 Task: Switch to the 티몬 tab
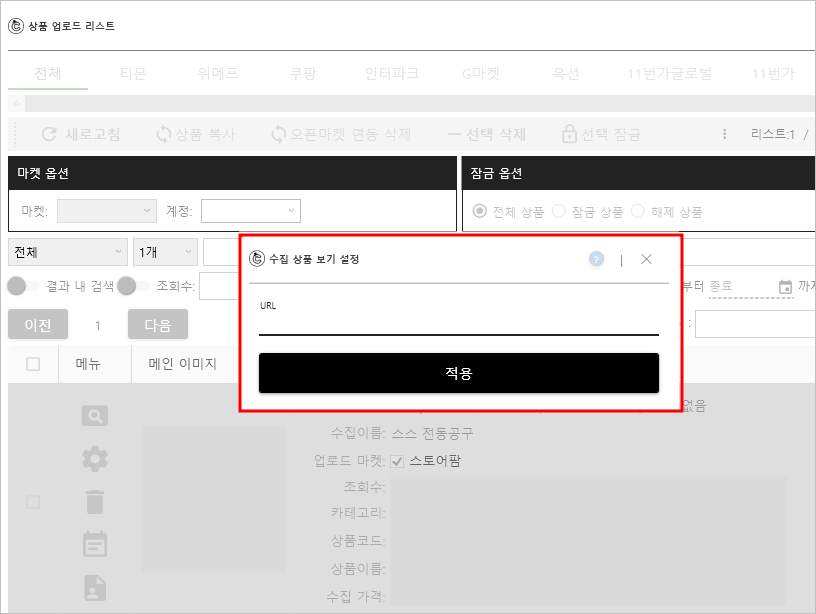pos(133,73)
